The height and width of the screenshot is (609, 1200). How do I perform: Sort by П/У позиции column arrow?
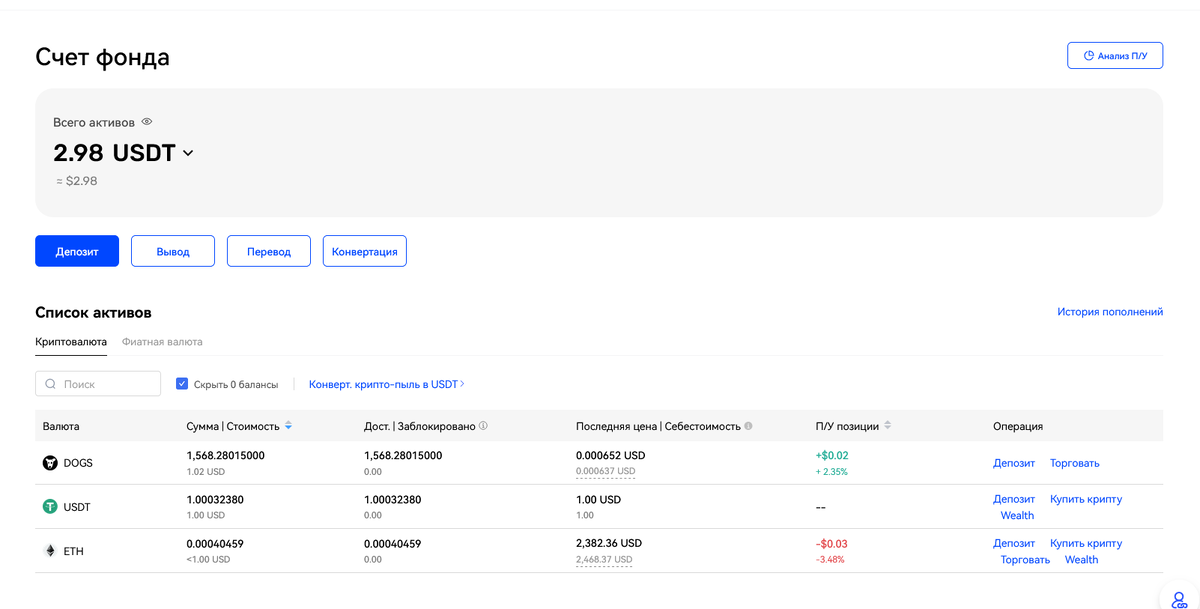[887, 426]
